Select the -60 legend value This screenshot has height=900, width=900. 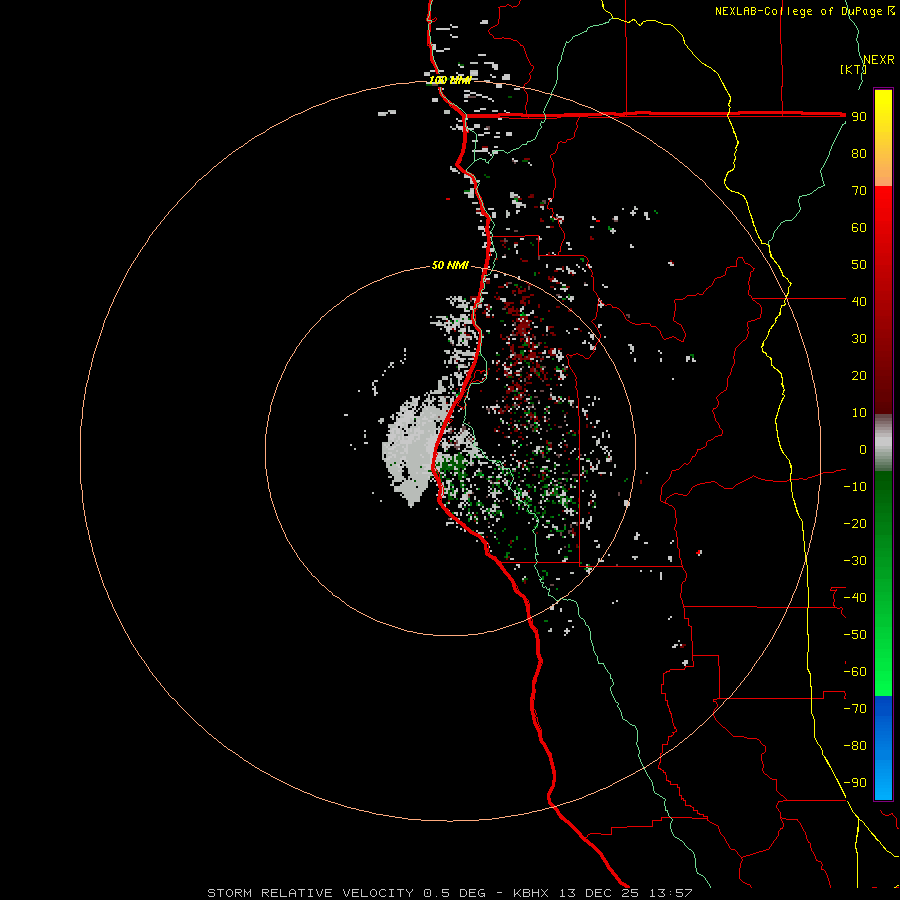pos(855,672)
